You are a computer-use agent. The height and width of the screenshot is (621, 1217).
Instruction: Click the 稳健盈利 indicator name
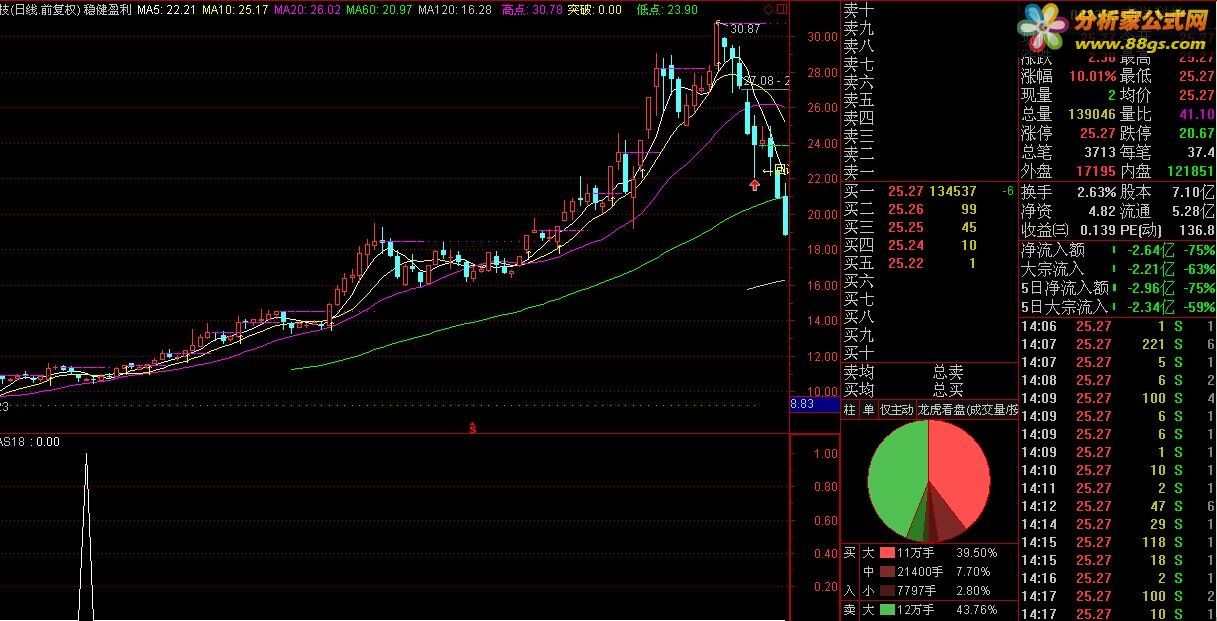105,10
